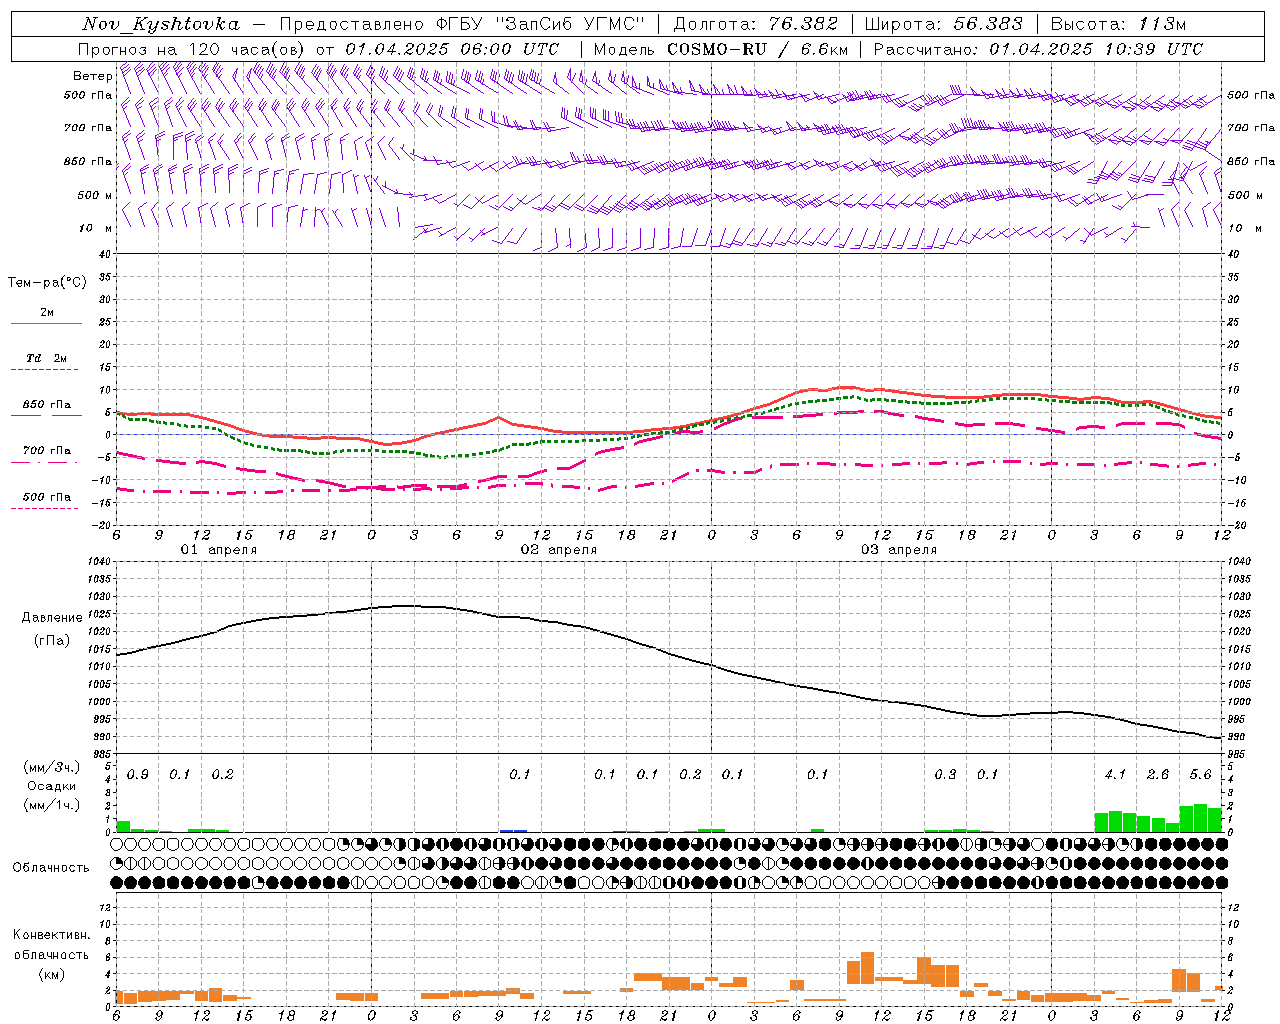Click the forecast line Прогноз на 120 часа(ов)
Viewport: 1280px width, 1024px height.
tap(193, 49)
